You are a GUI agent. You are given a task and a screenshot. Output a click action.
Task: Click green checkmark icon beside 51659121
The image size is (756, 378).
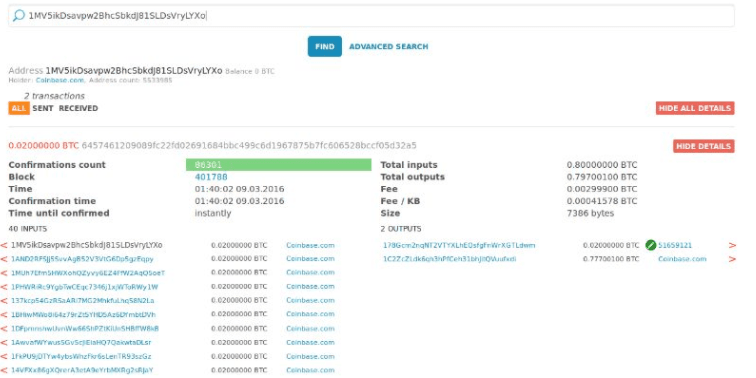[650, 245]
